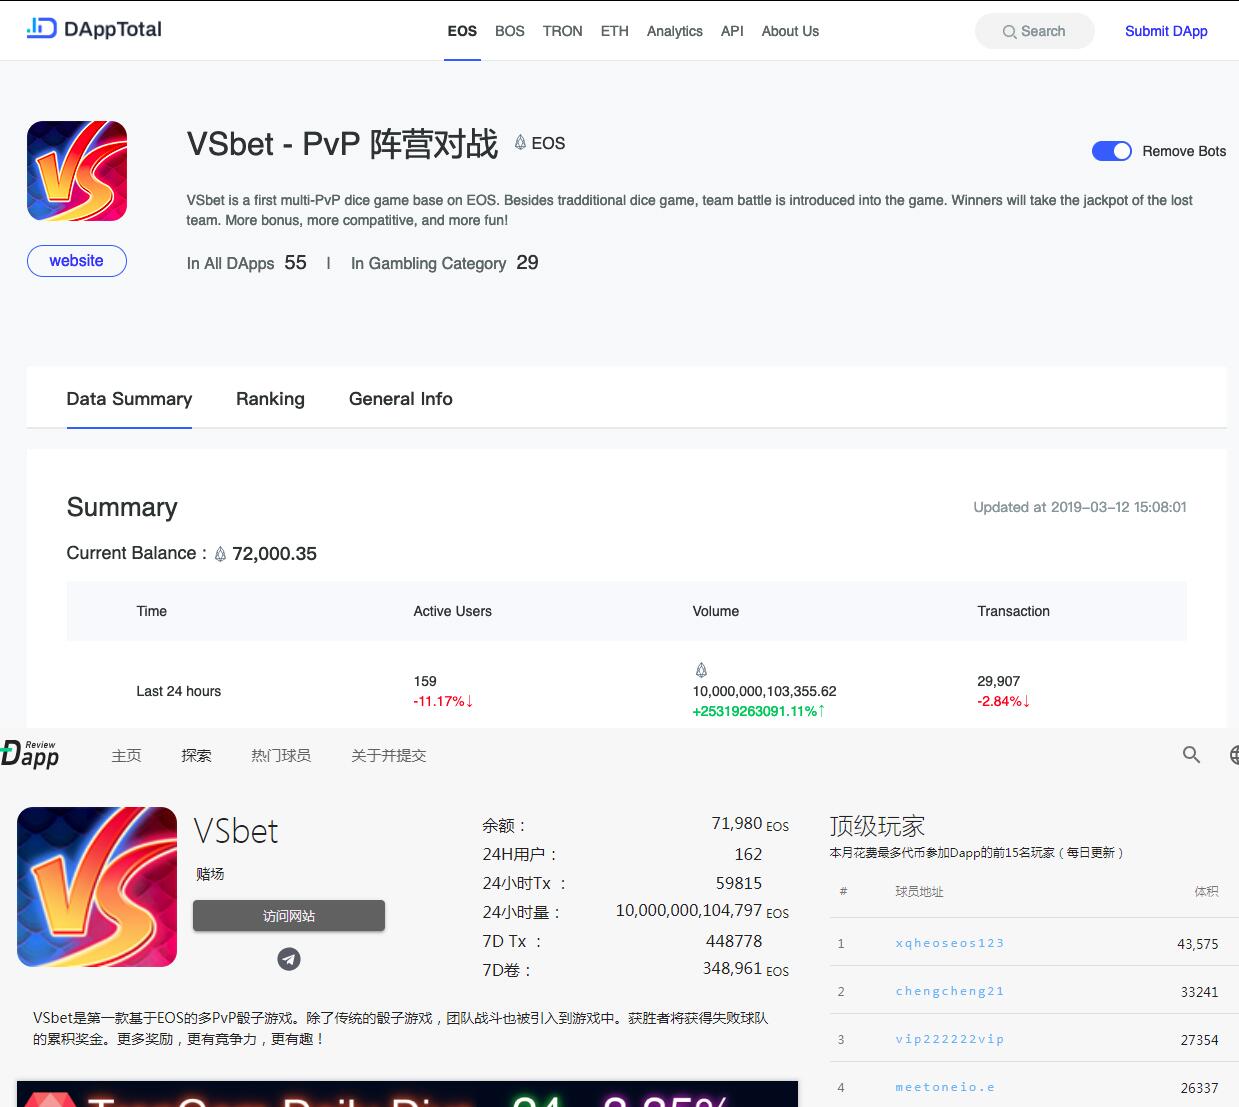This screenshot has width=1239, height=1107.
Task: Open the Telegram icon under VSbet
Action: coord(289,959)
